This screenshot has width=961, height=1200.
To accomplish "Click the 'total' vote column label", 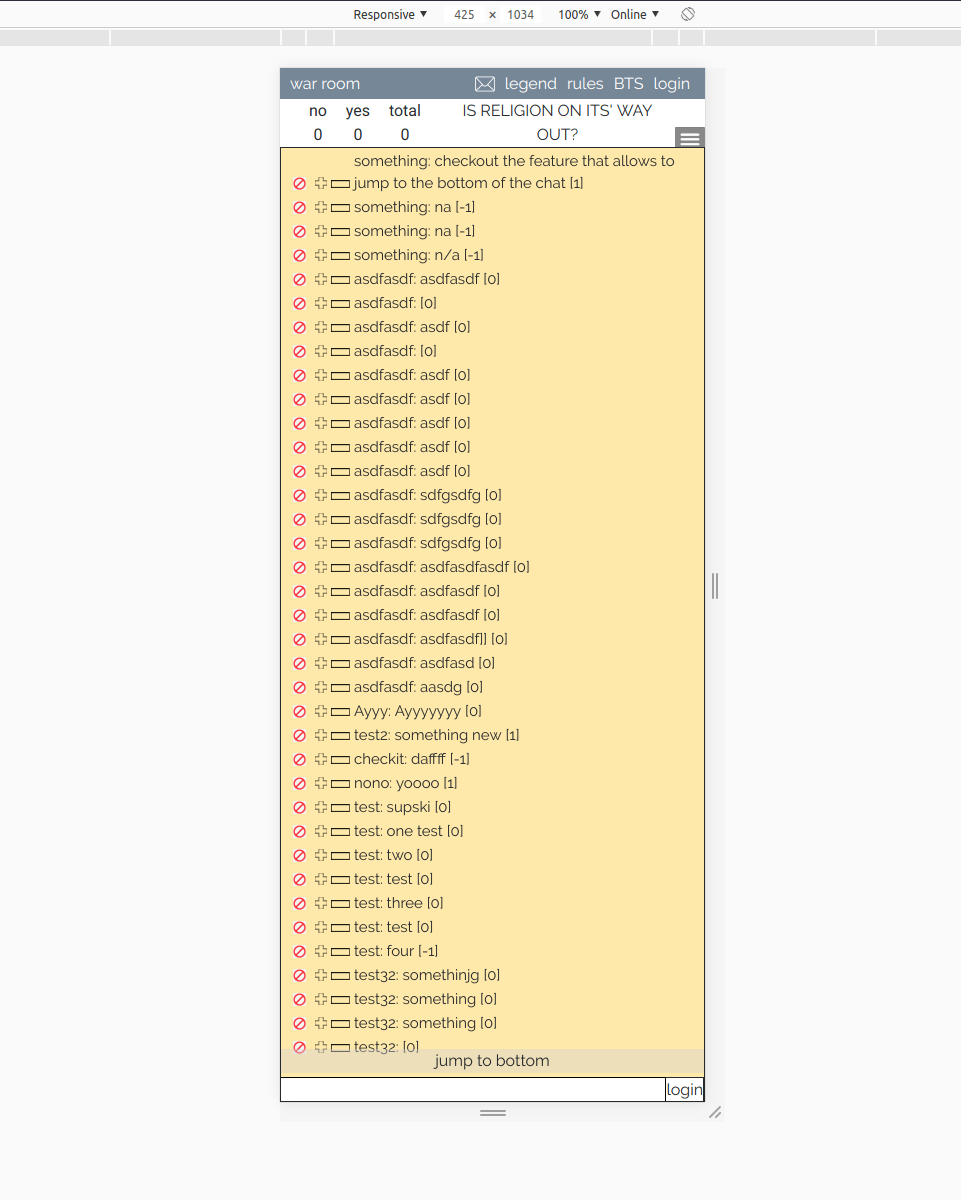I will (x=405, y=111).
